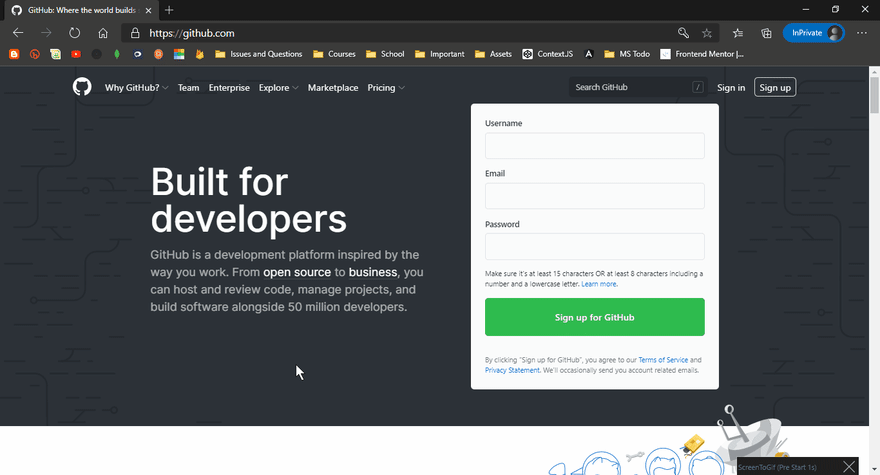Open the MongoDB green leaf bookmark
Image resolution: width=880 pixels, height=475 pixels.
[117, 54]
